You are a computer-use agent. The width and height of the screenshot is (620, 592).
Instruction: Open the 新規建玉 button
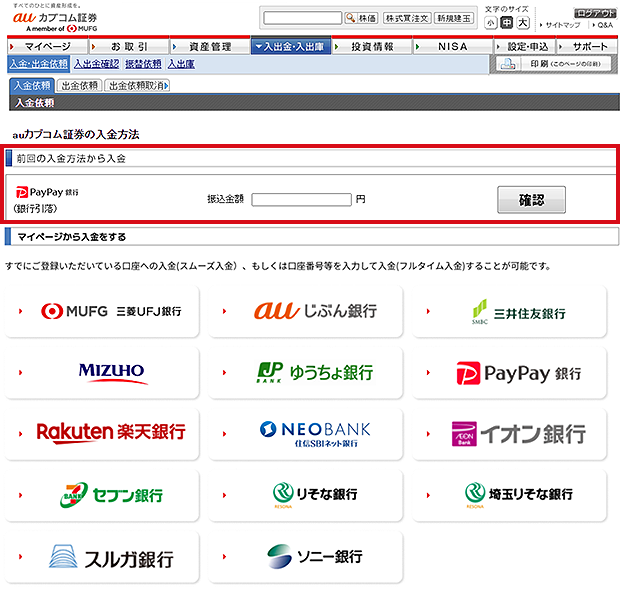coord(454,18)
